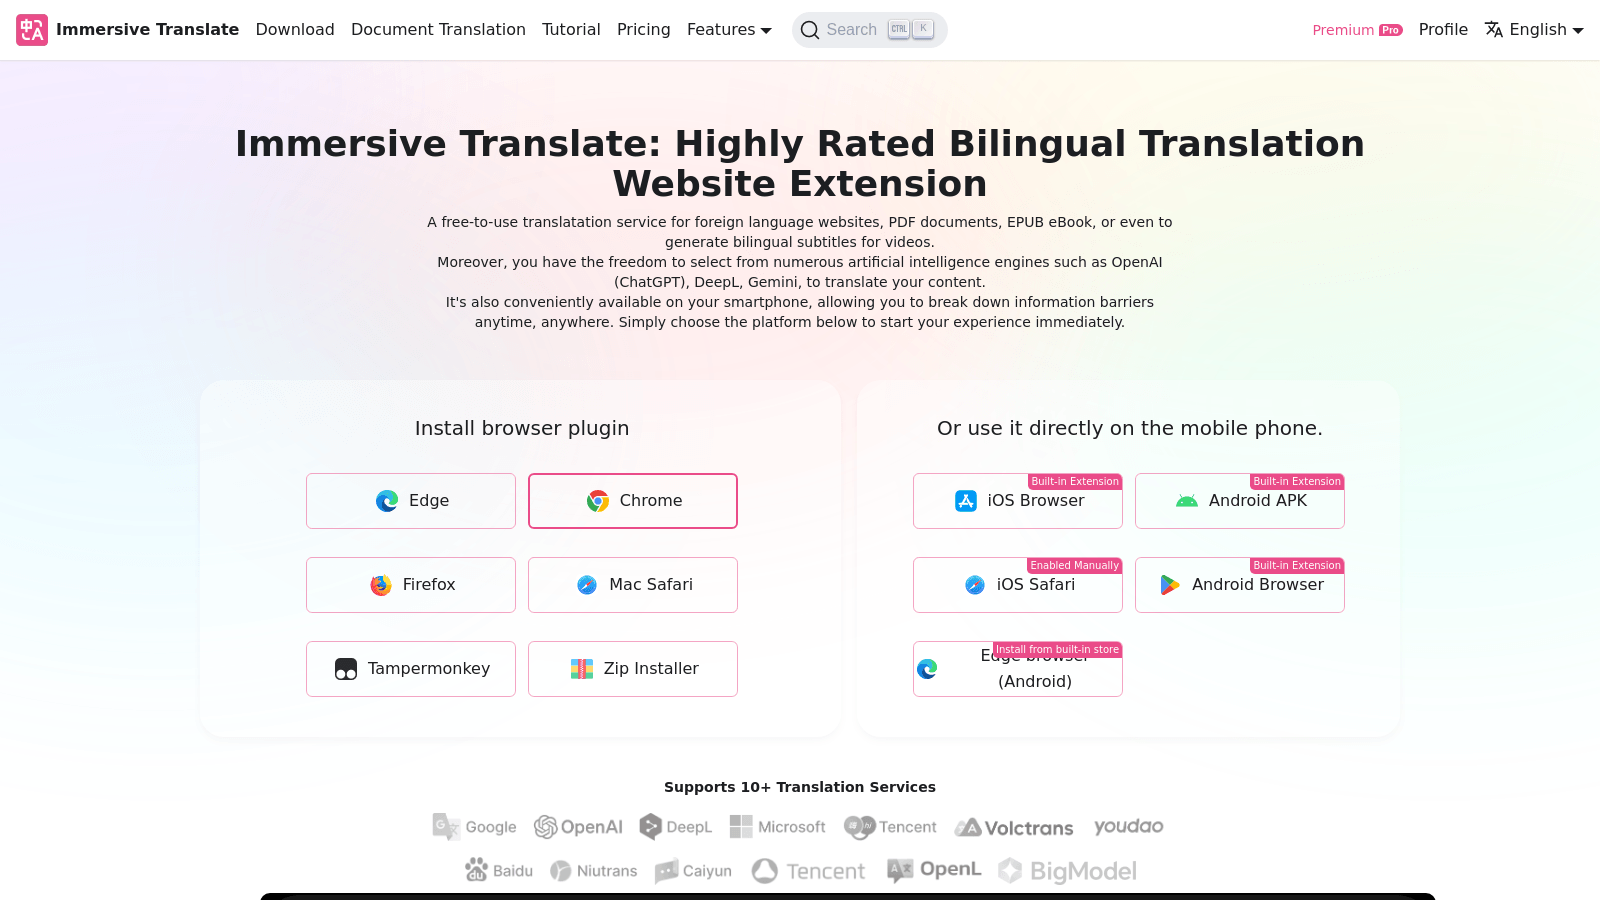The width and height of the screenshot is (1600, 900).
Task: Click the iOS Browser App Store icon
Action: 966,501
